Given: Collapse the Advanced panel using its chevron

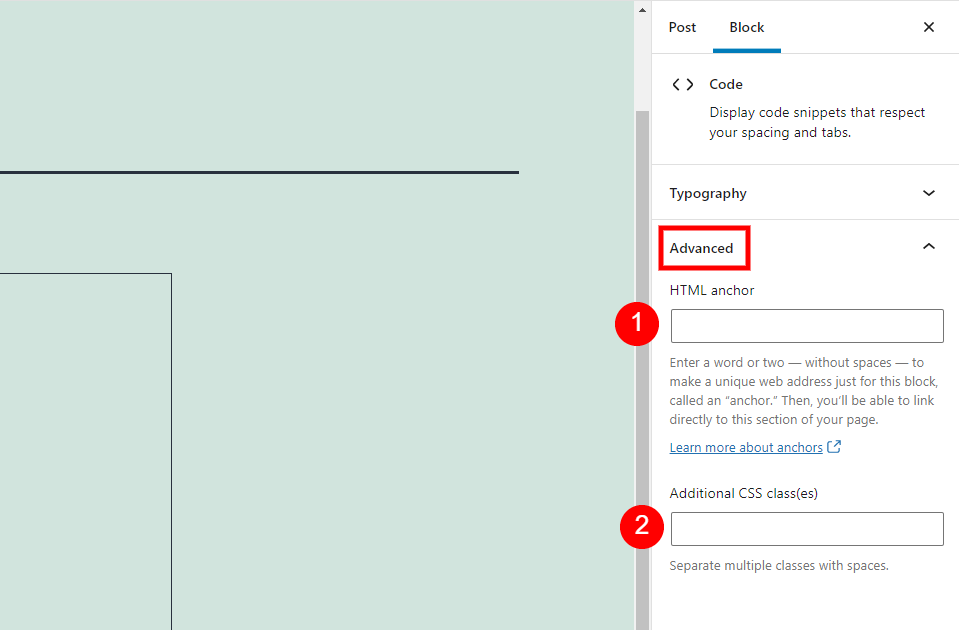Looking at the screenshot, I should pos(928,246).
